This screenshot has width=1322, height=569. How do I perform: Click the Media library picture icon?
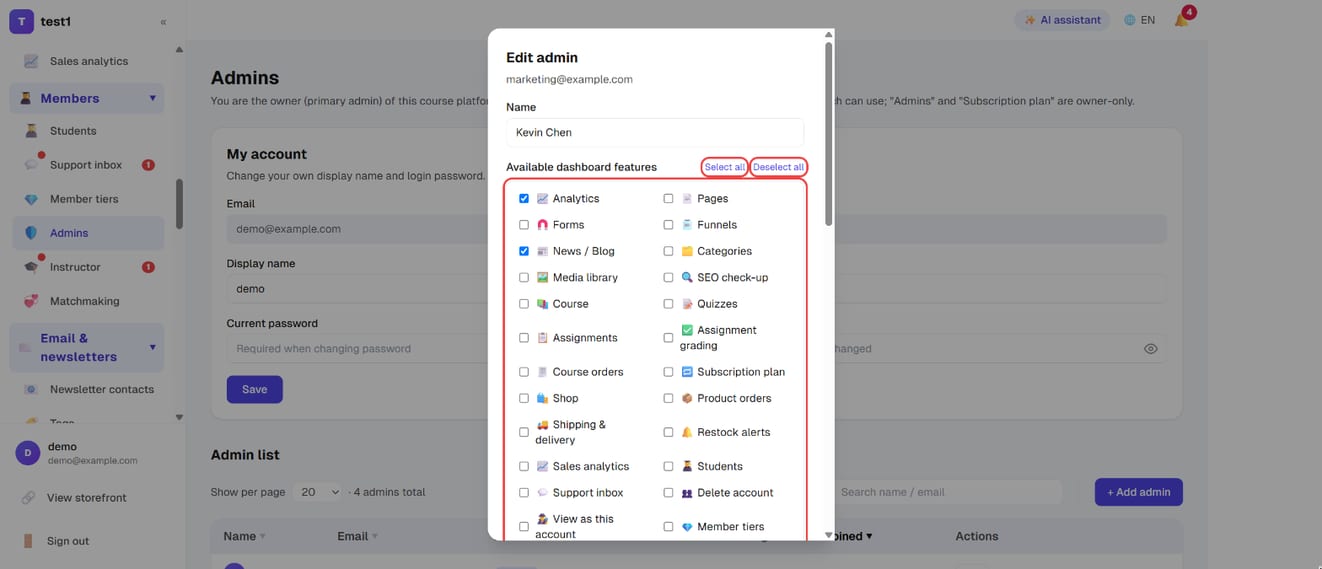542,278
